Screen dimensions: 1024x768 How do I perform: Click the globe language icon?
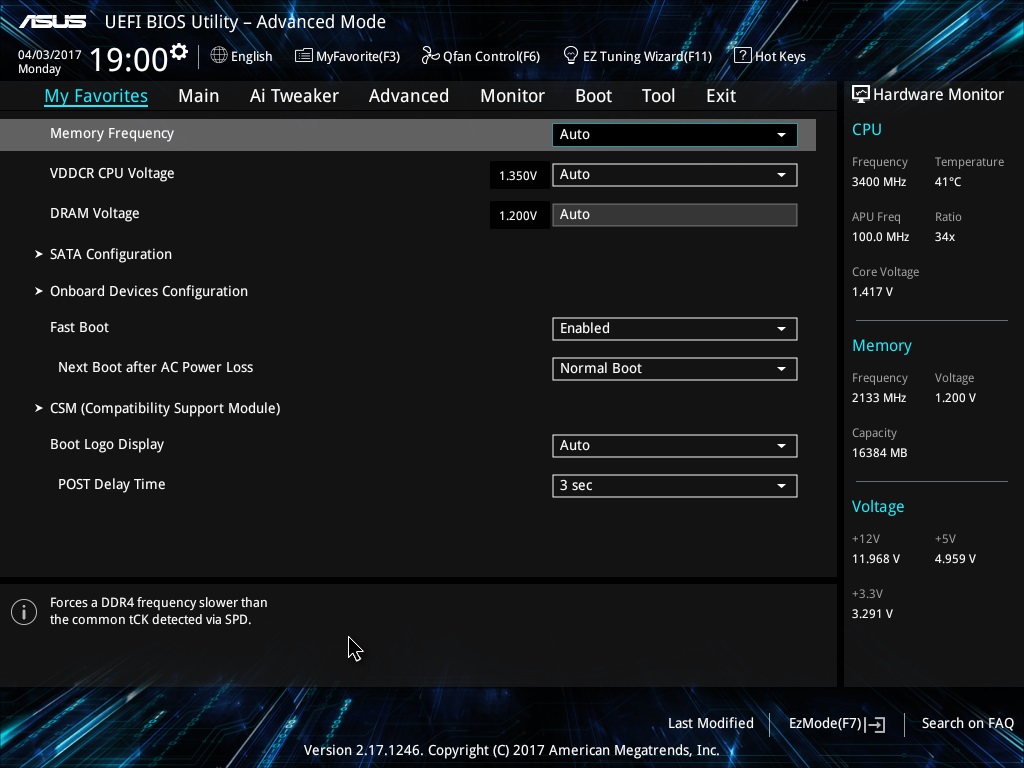[x=219, y=56]
